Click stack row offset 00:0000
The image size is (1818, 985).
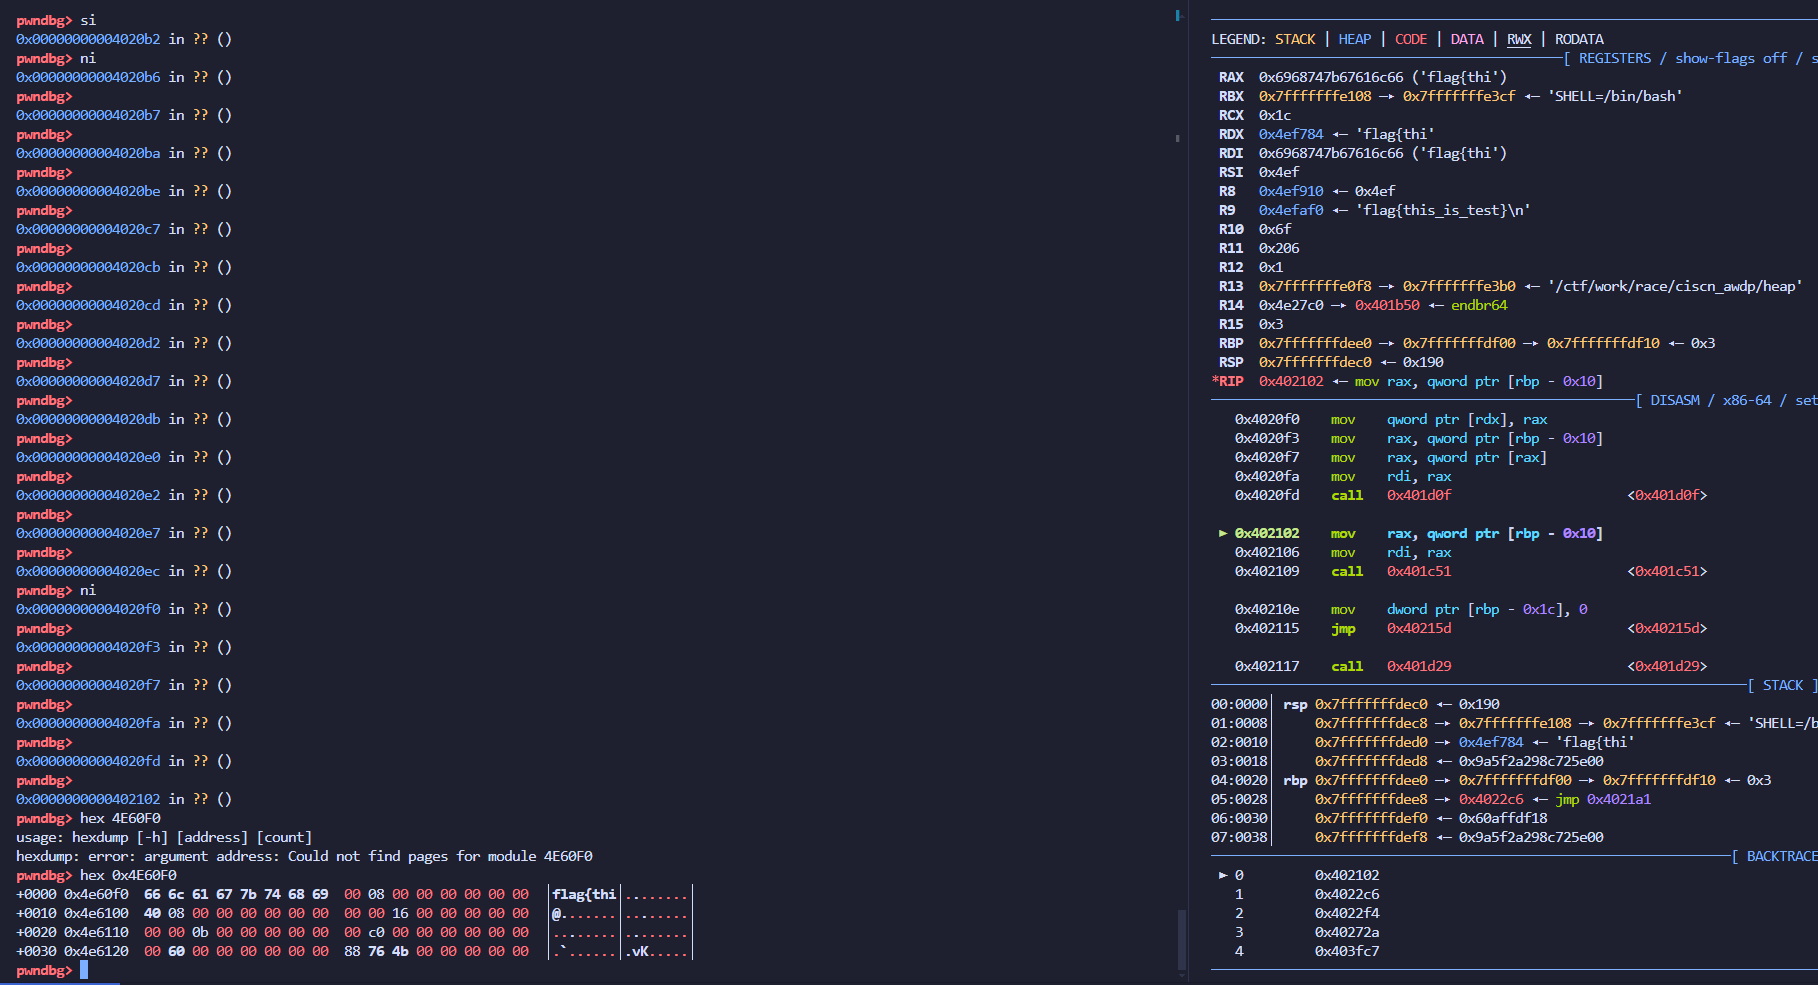[x=1239, y=704]
